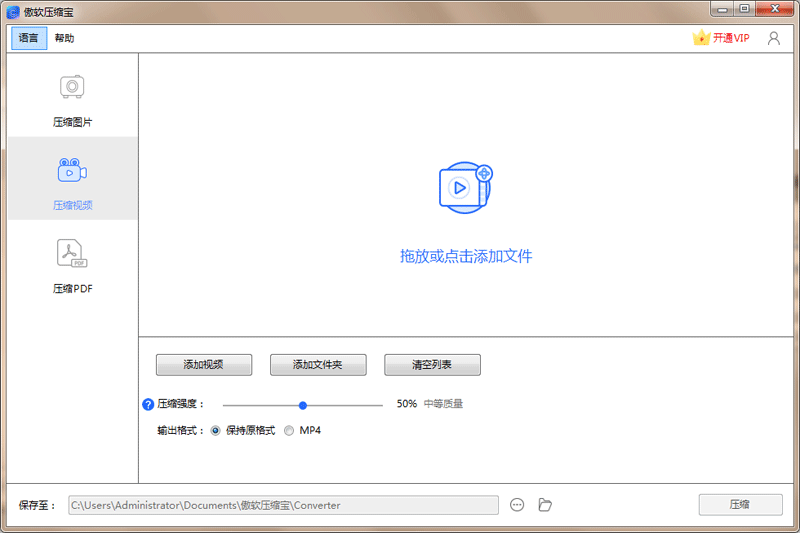Click the 拖放或点击添加文件 link text
The width and height of the screenshot is (800, 533).
tap(466, 256)
